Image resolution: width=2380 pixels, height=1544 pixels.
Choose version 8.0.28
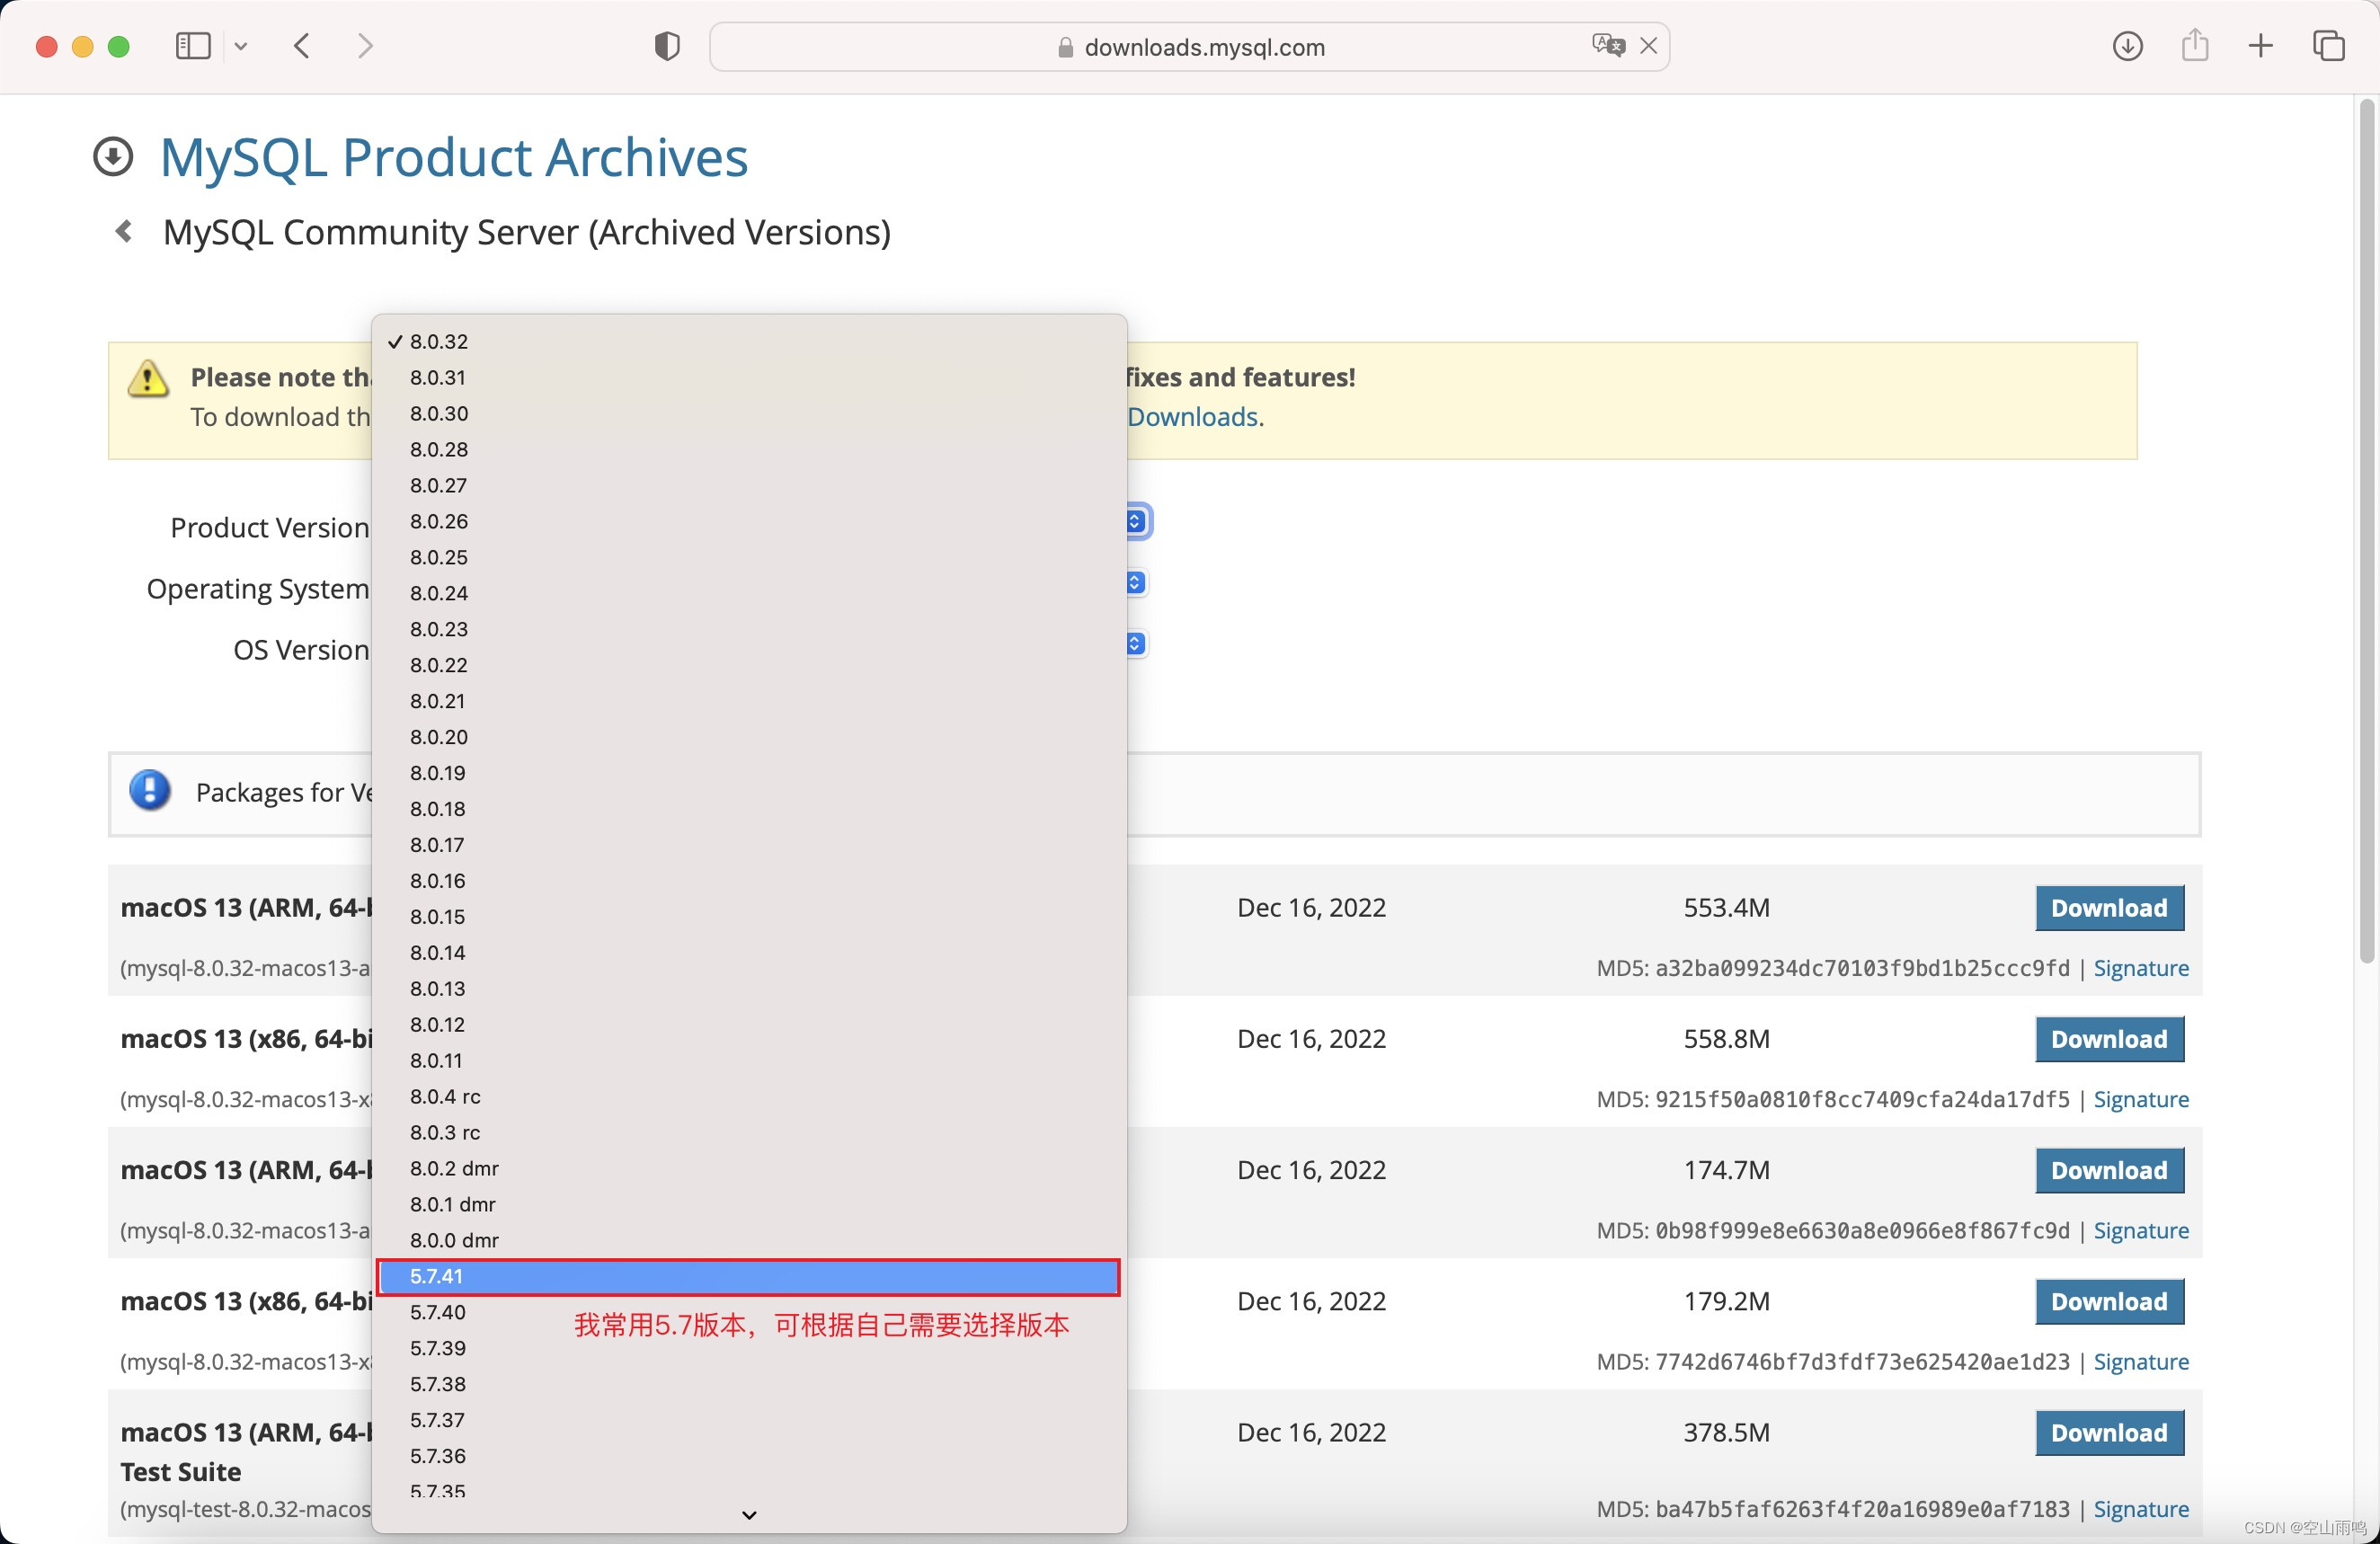coord(749,450)
